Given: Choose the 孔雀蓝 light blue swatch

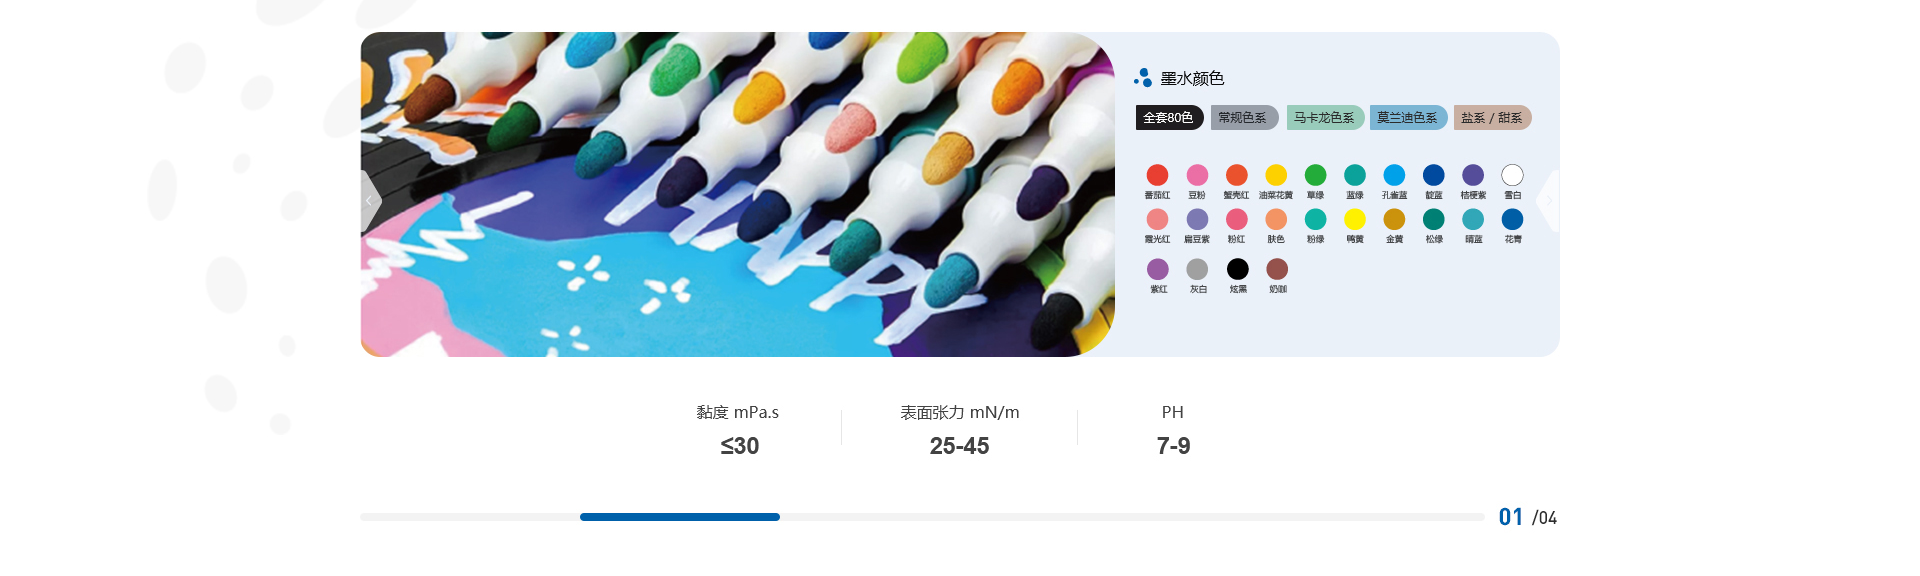Looking at the screenshot, I should 1394,175.
